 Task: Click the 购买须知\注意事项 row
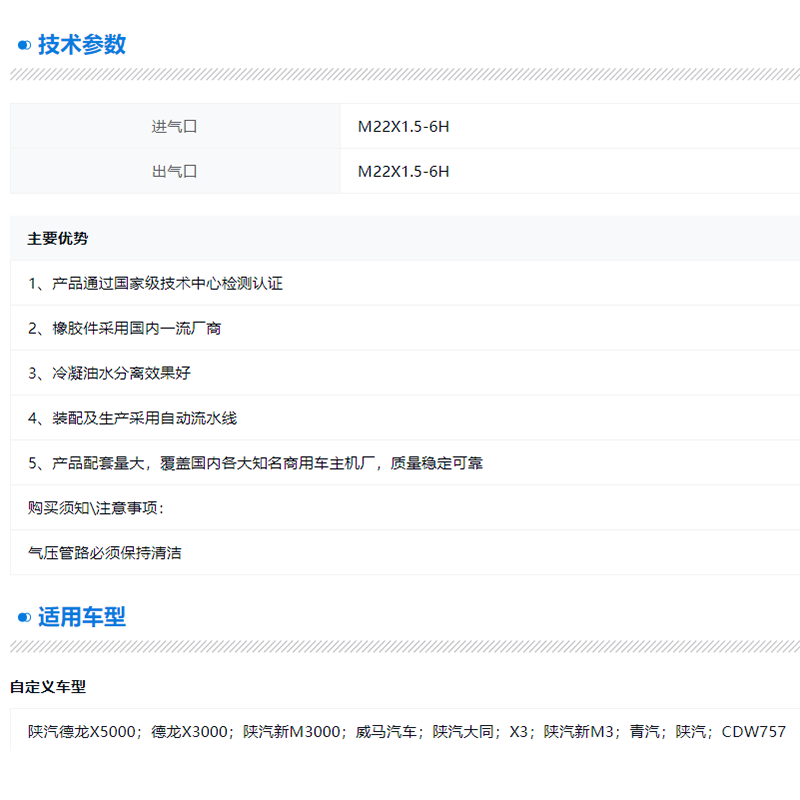click(96, 508)
